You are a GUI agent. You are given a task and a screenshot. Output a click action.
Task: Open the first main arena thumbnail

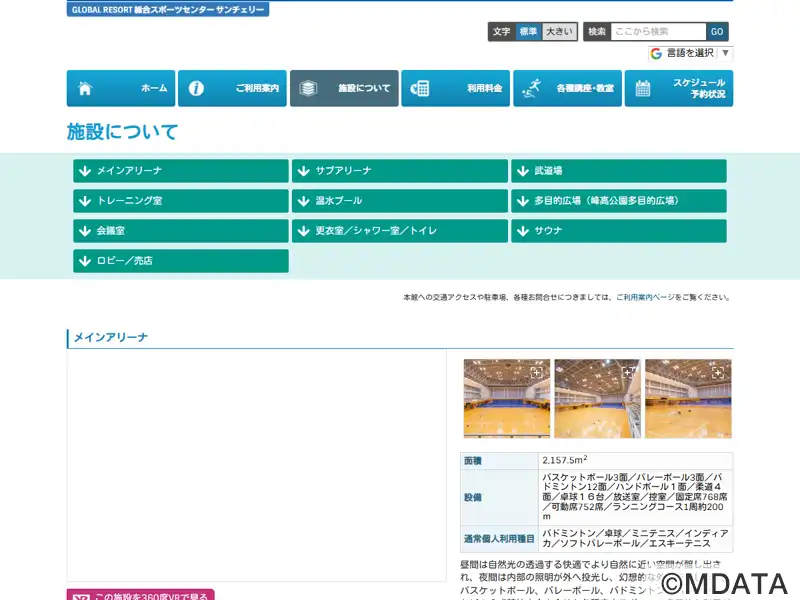(x=507, y=398)
